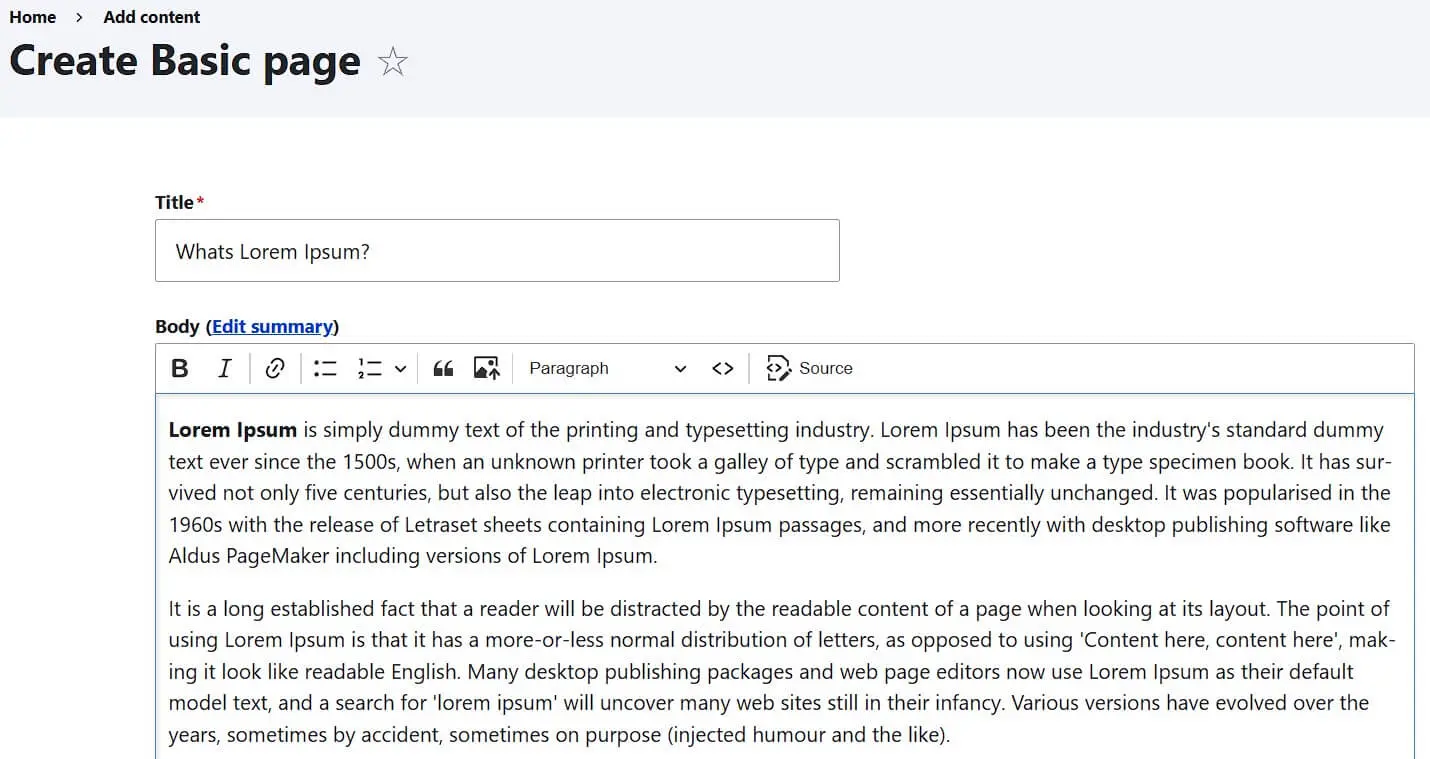Collapse the Paragraph style menu chevron

pyautogui.click(x=680, y=368)
